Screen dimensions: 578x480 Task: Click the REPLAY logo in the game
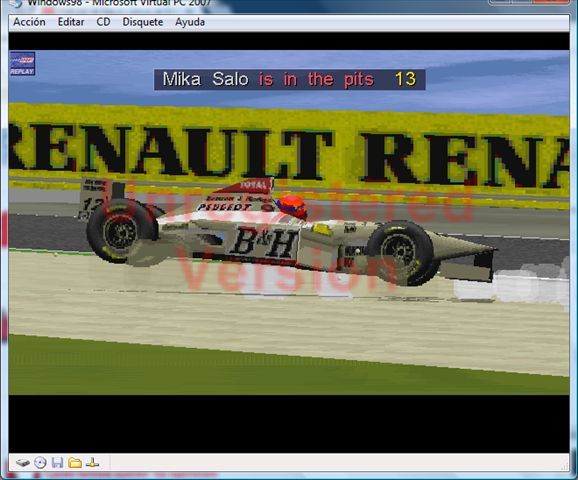(x=22, y=63)
